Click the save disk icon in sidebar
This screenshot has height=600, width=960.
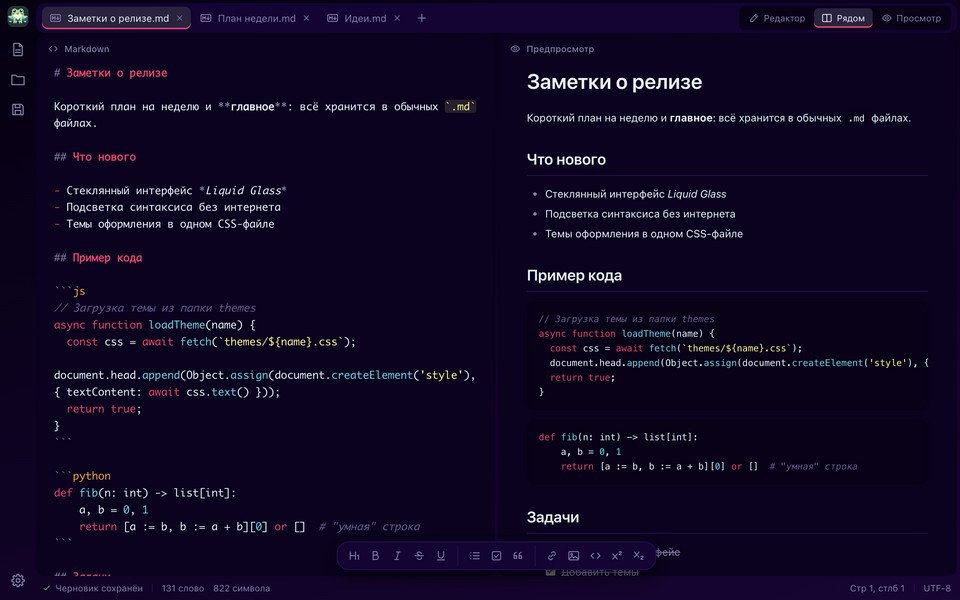[x=18, y=110]
